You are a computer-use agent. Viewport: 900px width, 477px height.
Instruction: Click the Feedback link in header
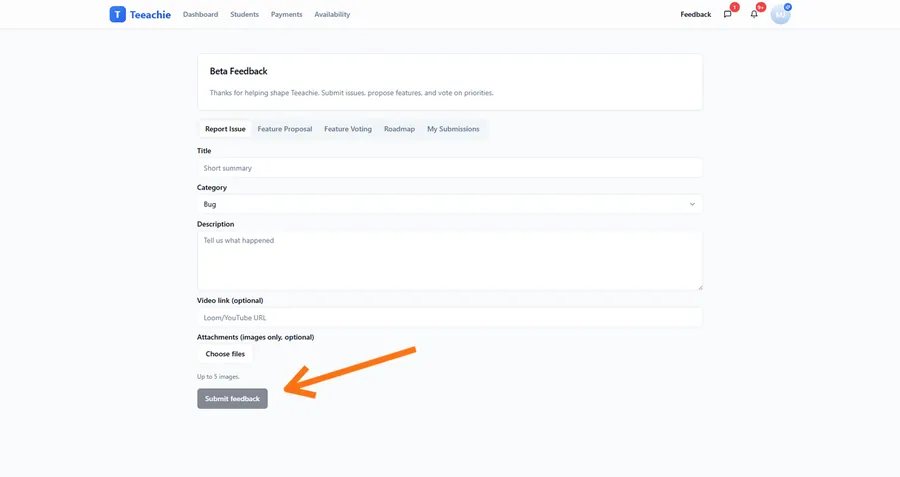(x=695, y=15)
